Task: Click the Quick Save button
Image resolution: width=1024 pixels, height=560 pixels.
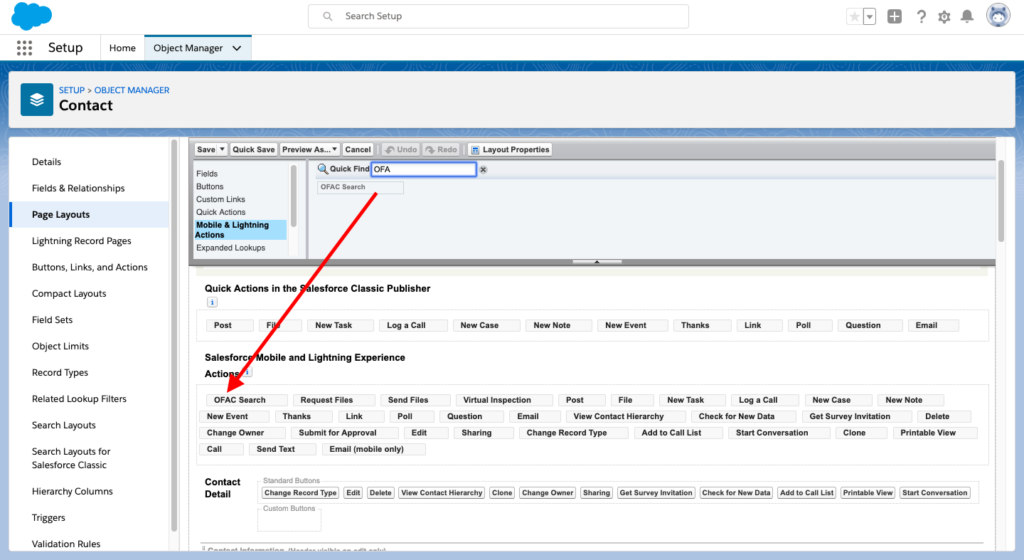Action: click(x=253, y=149)
